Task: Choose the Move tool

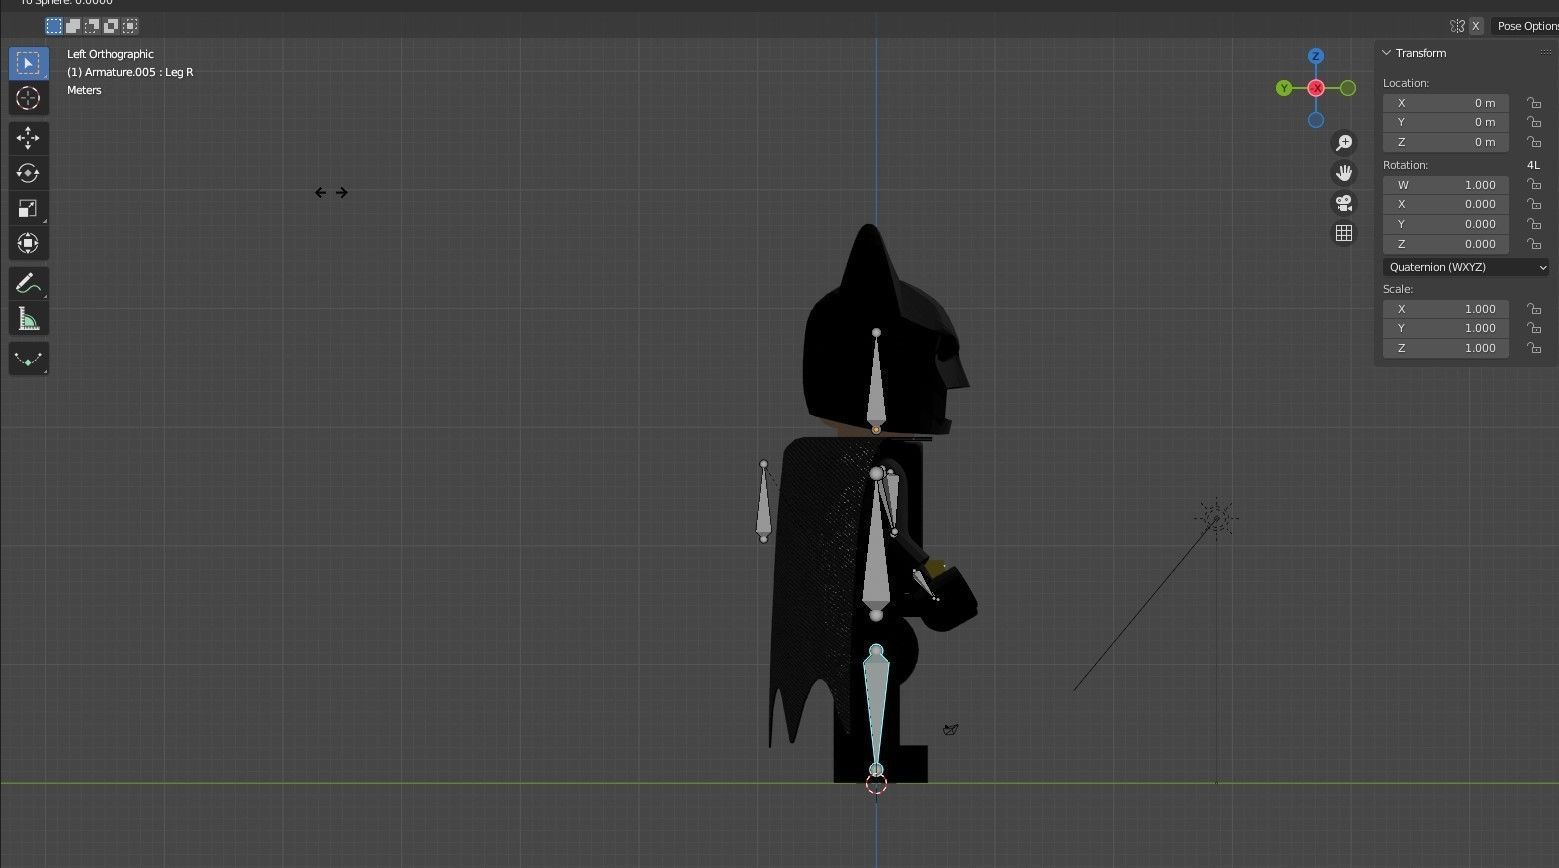Action: (x=28, y=138)
